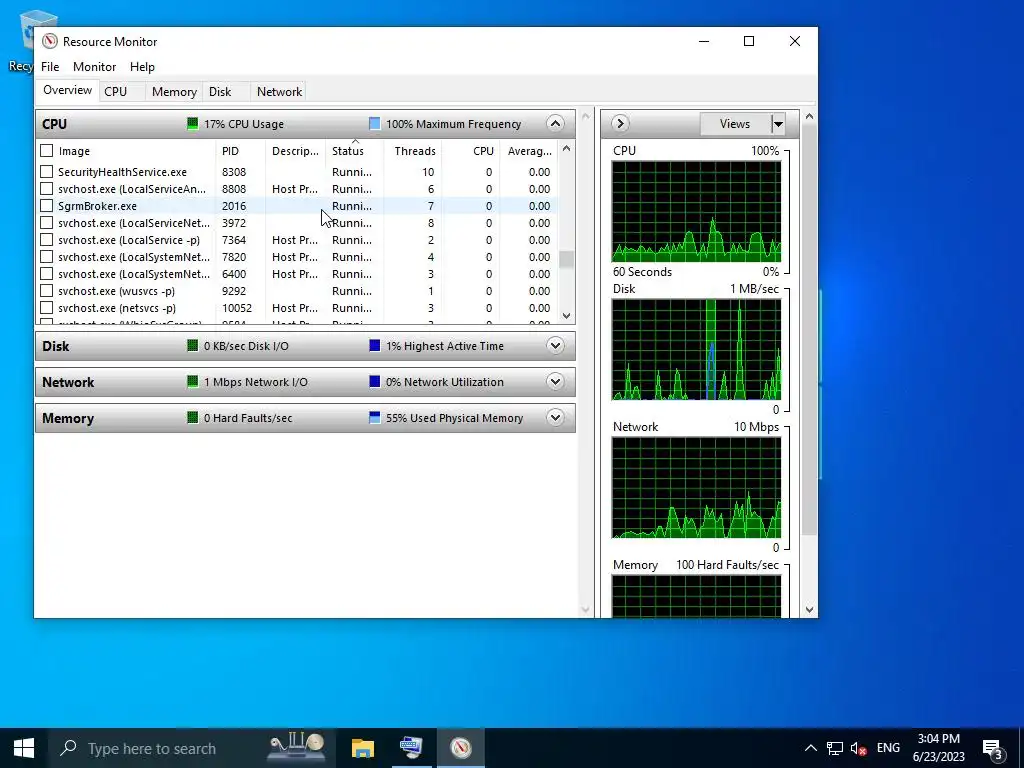Check the svchost.exe PID 7820 checkbox
The image size is (1024, 768).
point(46,257)
